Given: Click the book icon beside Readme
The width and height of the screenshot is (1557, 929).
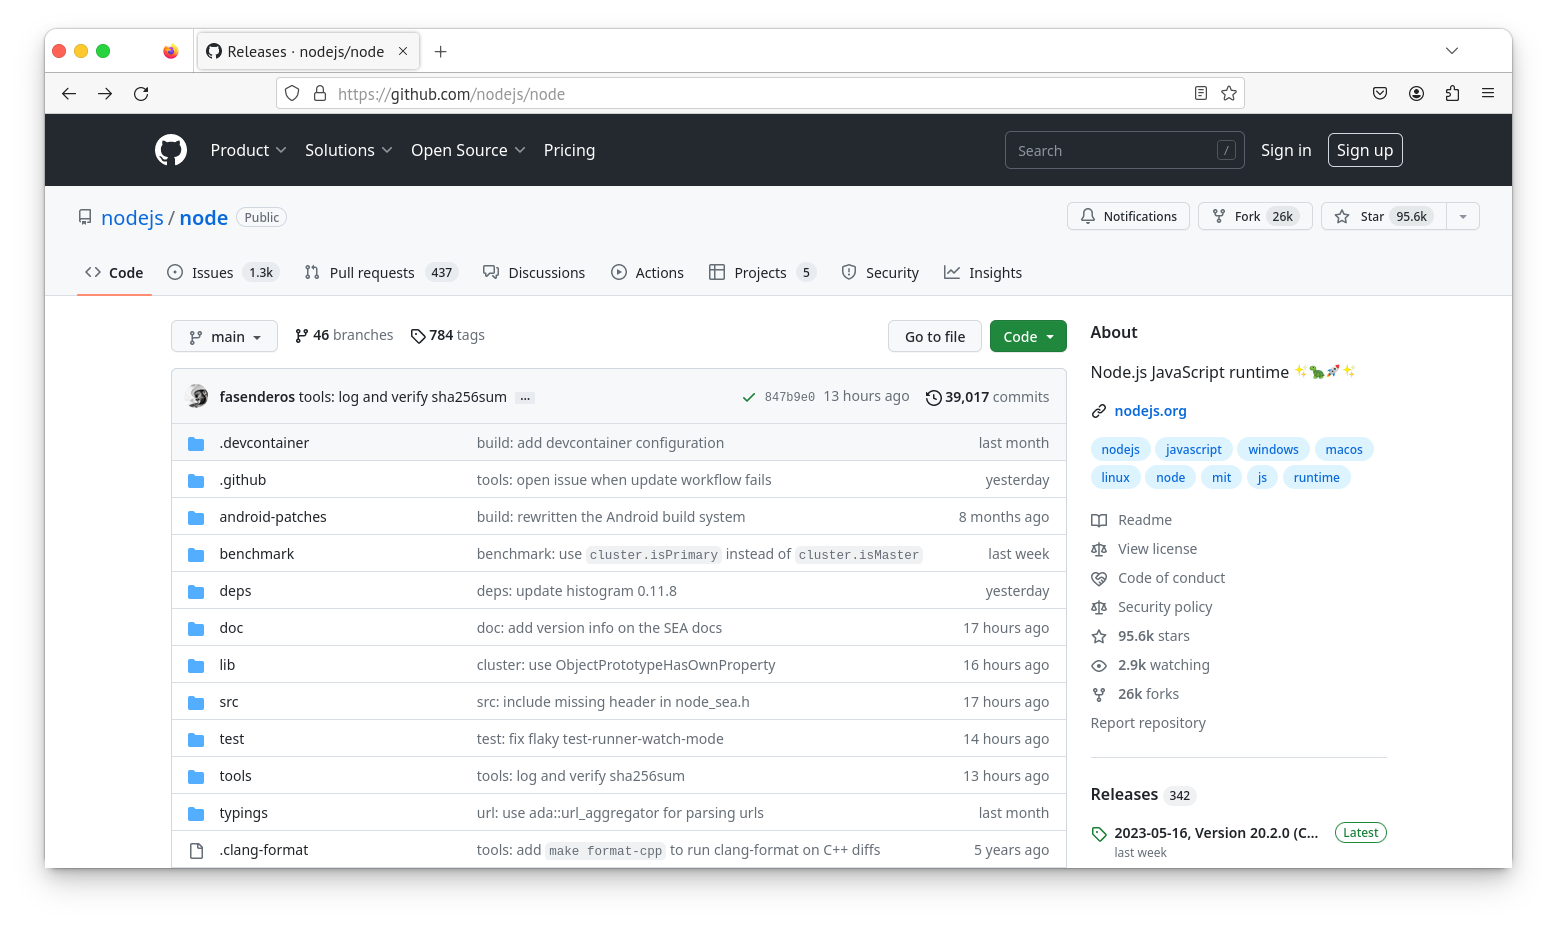Looking at the screenshot, I should click(x=1099, y=521).
